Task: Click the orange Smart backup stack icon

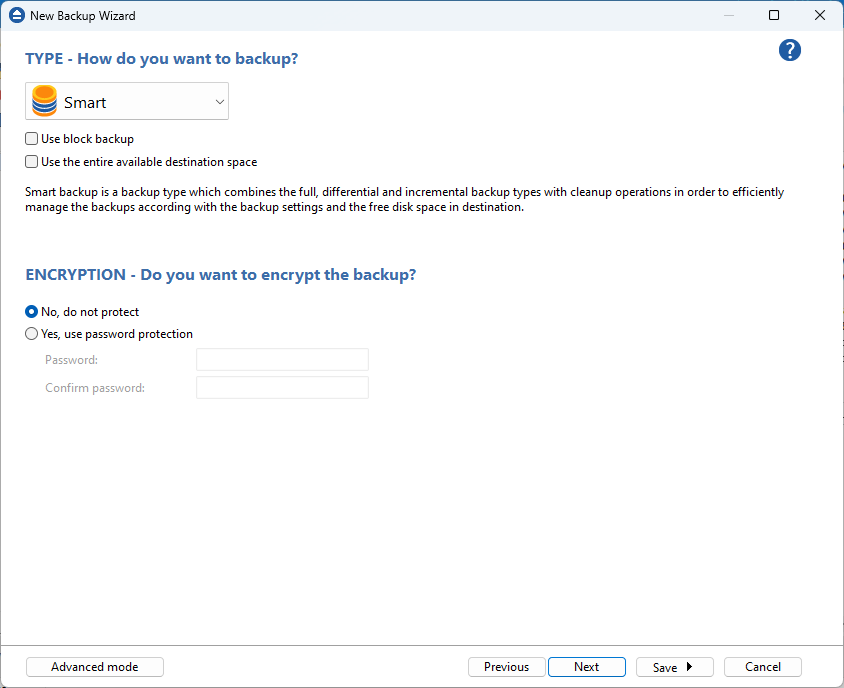Action: pyautogui.click(x=45, y=102)
